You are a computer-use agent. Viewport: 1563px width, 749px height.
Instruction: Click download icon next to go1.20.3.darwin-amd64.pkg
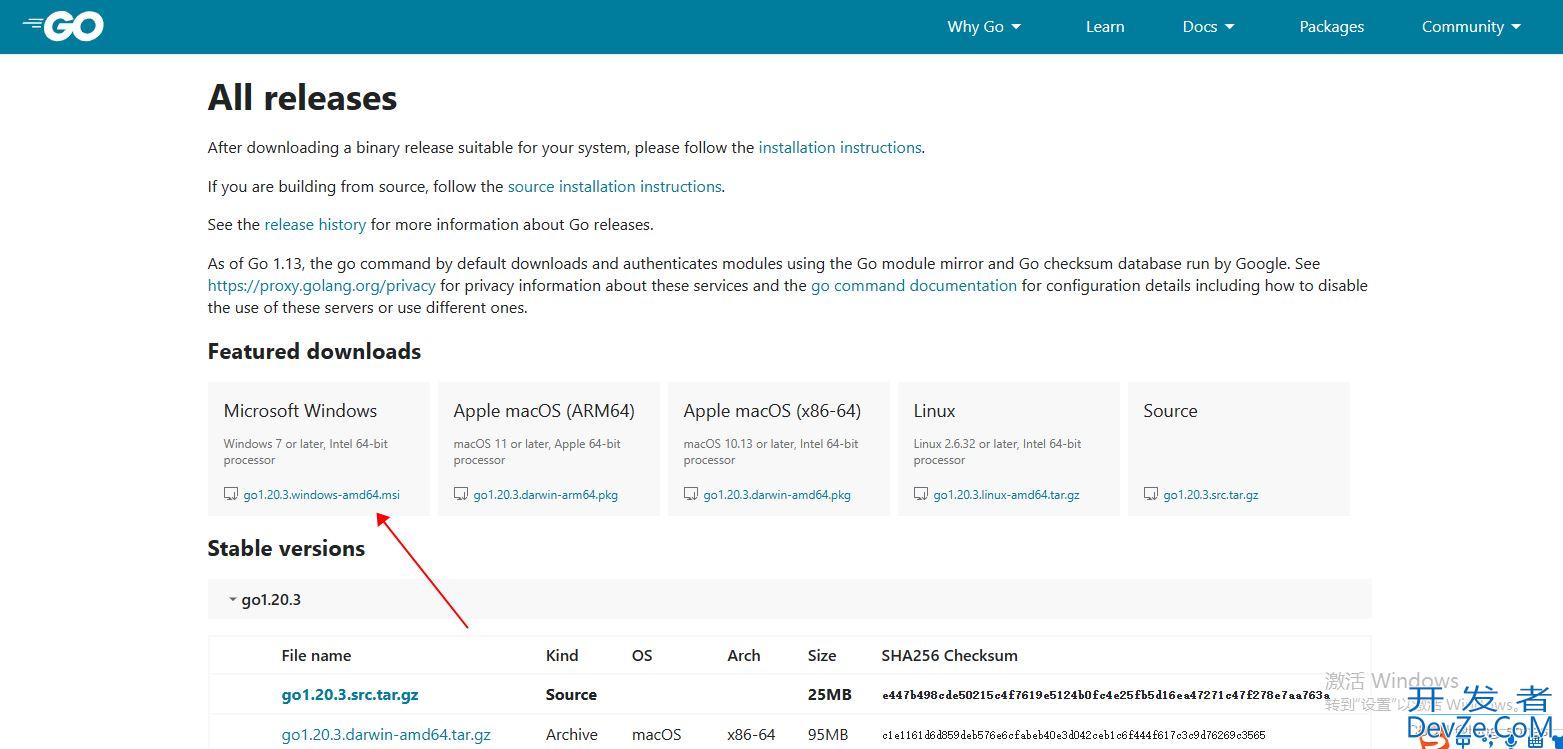[x=691, y=494]
